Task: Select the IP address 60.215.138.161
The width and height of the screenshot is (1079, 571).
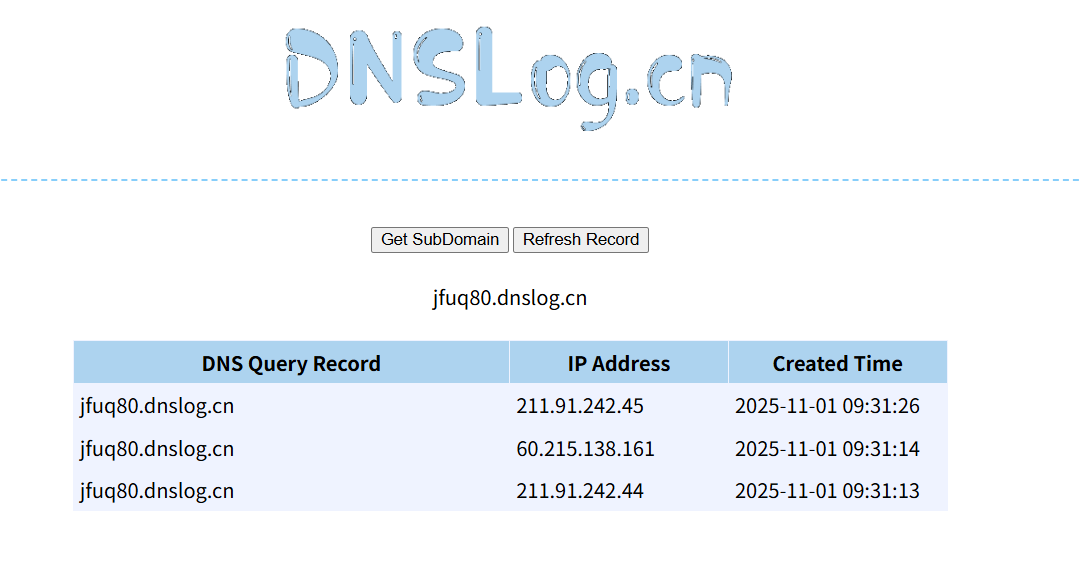Action: click(586, 449)
